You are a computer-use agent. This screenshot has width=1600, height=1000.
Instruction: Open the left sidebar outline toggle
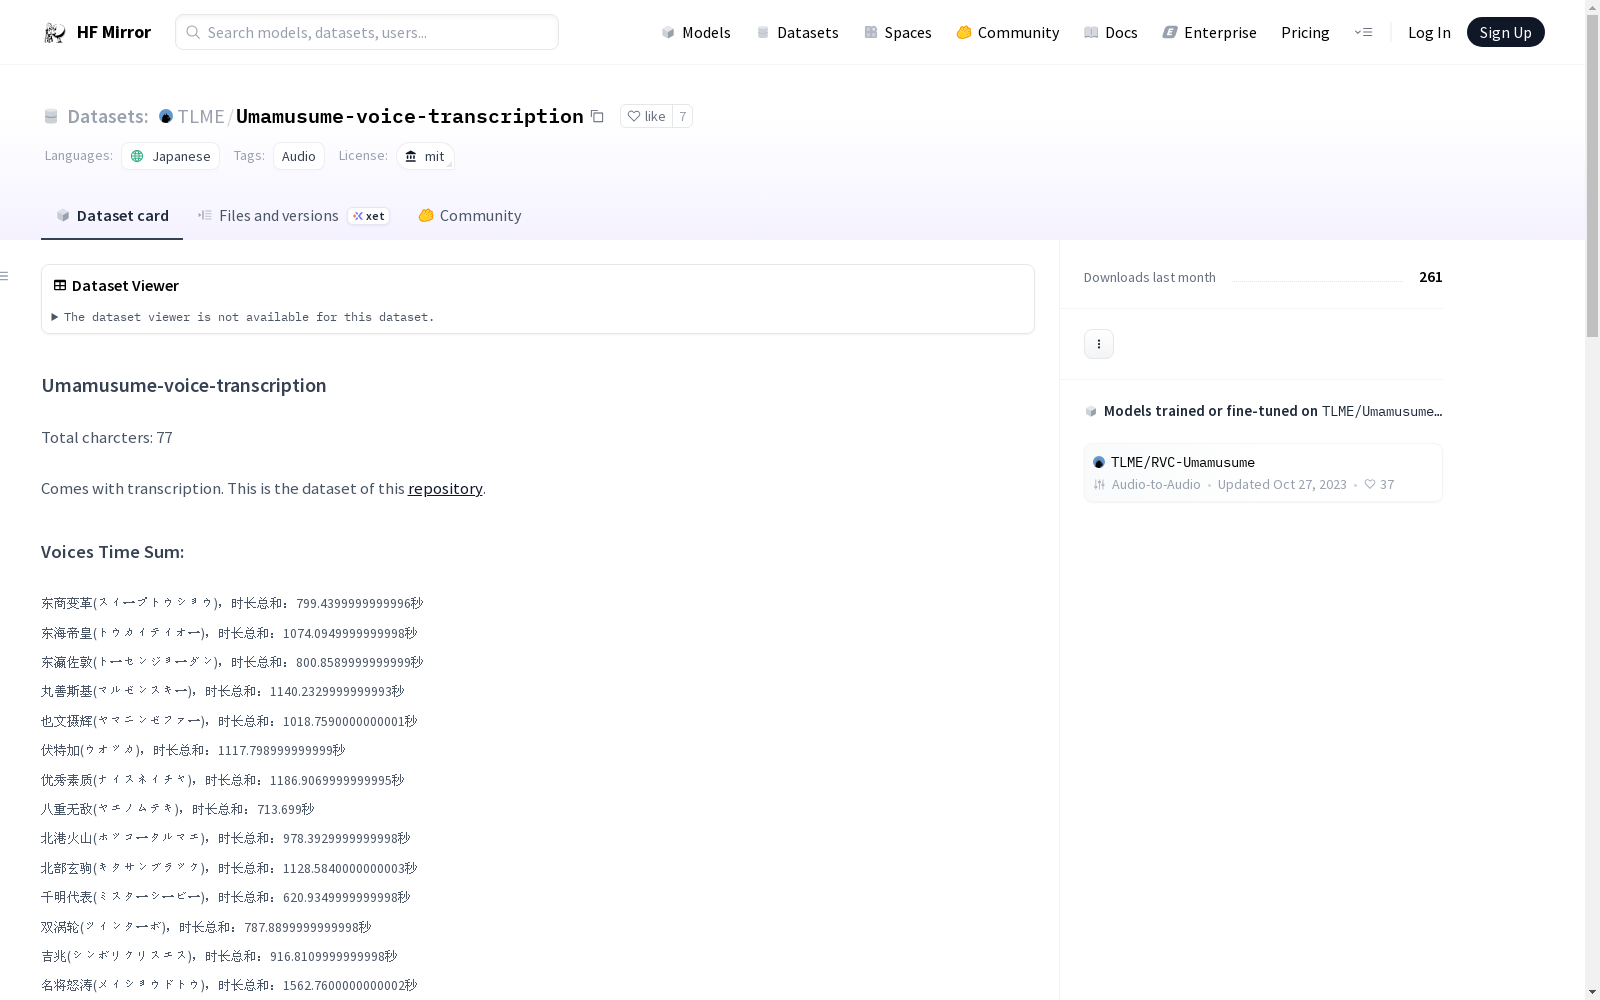pos(5,276)
